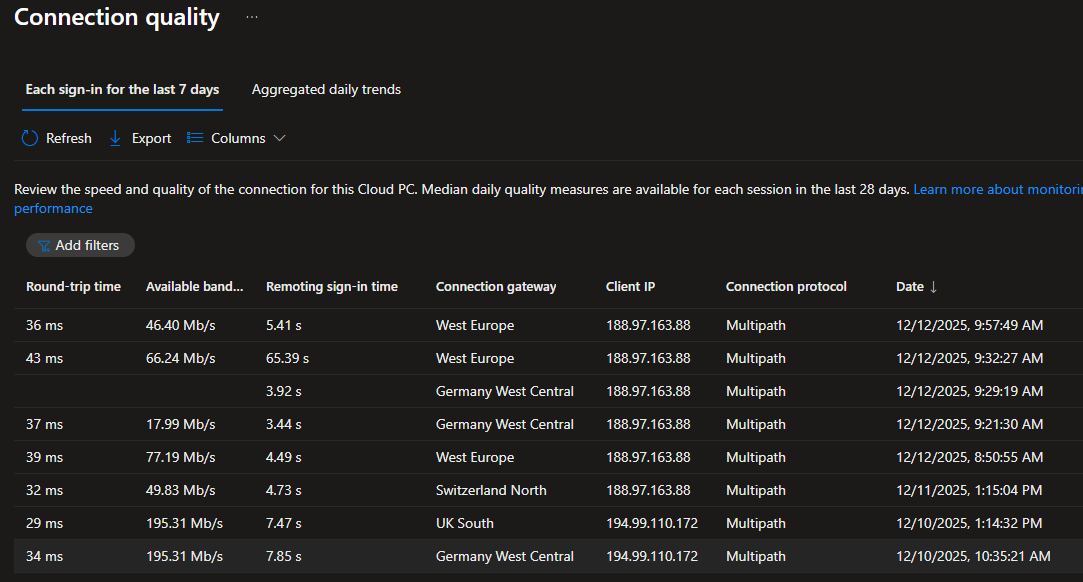Screen dimensions: 1083x582
Task: Click the Connection protocol column header
Action: 786,287
